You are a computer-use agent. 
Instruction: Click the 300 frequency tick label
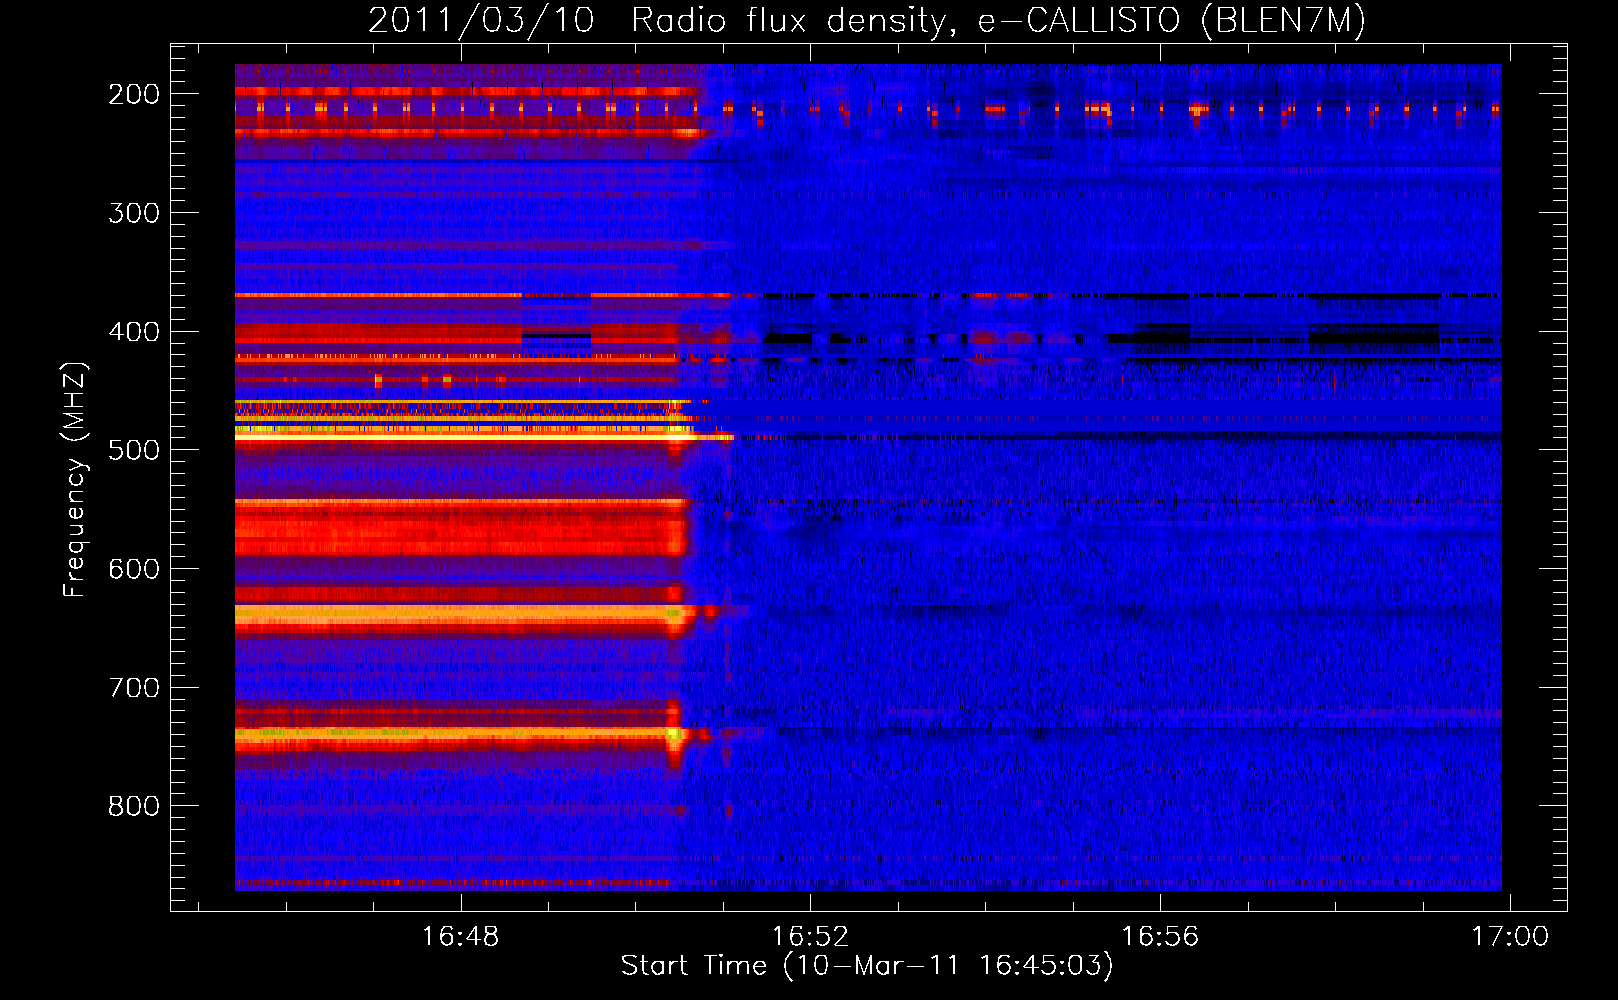tap(134, 213)
